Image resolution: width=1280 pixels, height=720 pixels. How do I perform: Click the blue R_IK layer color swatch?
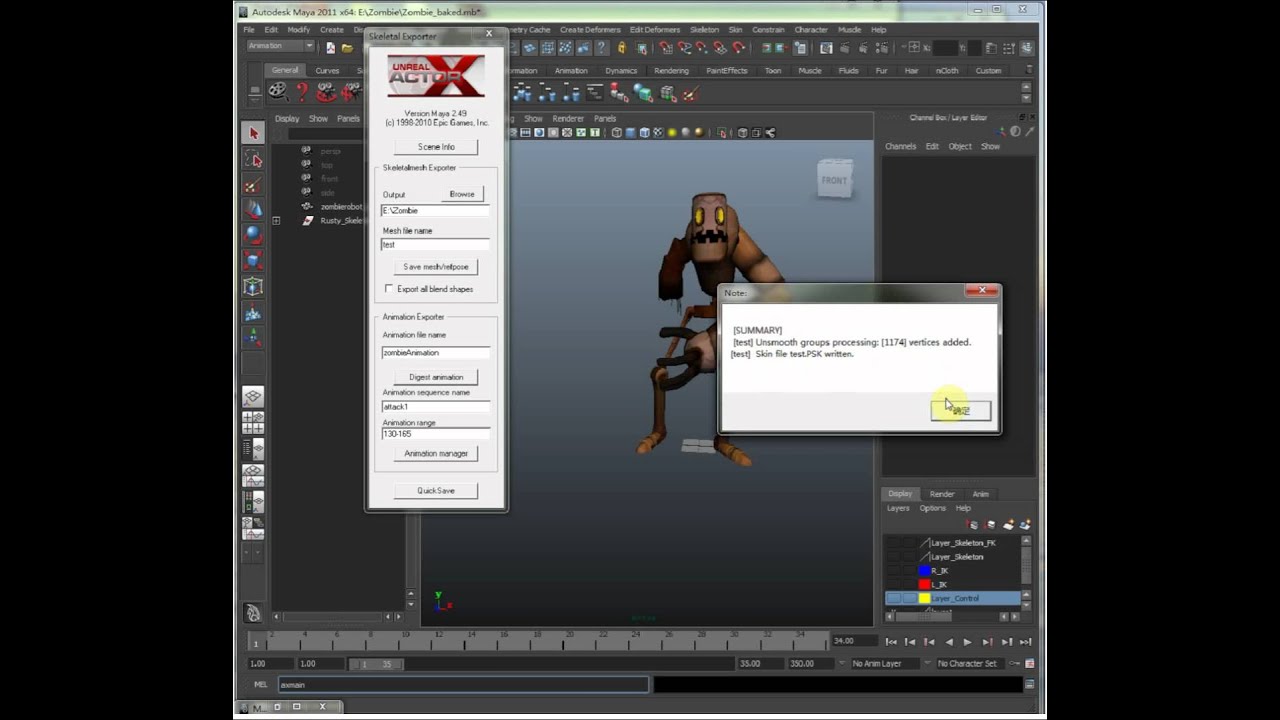tap(925, 571)
